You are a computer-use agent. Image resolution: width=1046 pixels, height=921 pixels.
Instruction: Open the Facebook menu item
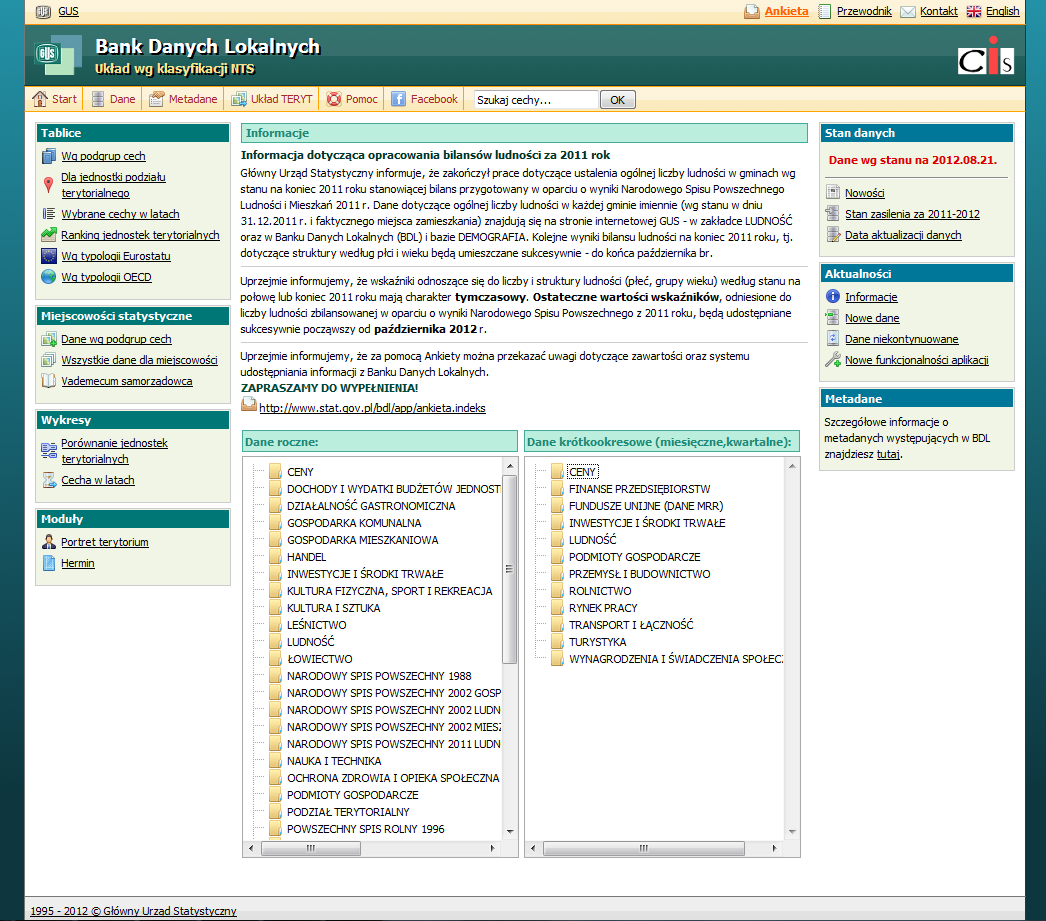coord(434,99)
